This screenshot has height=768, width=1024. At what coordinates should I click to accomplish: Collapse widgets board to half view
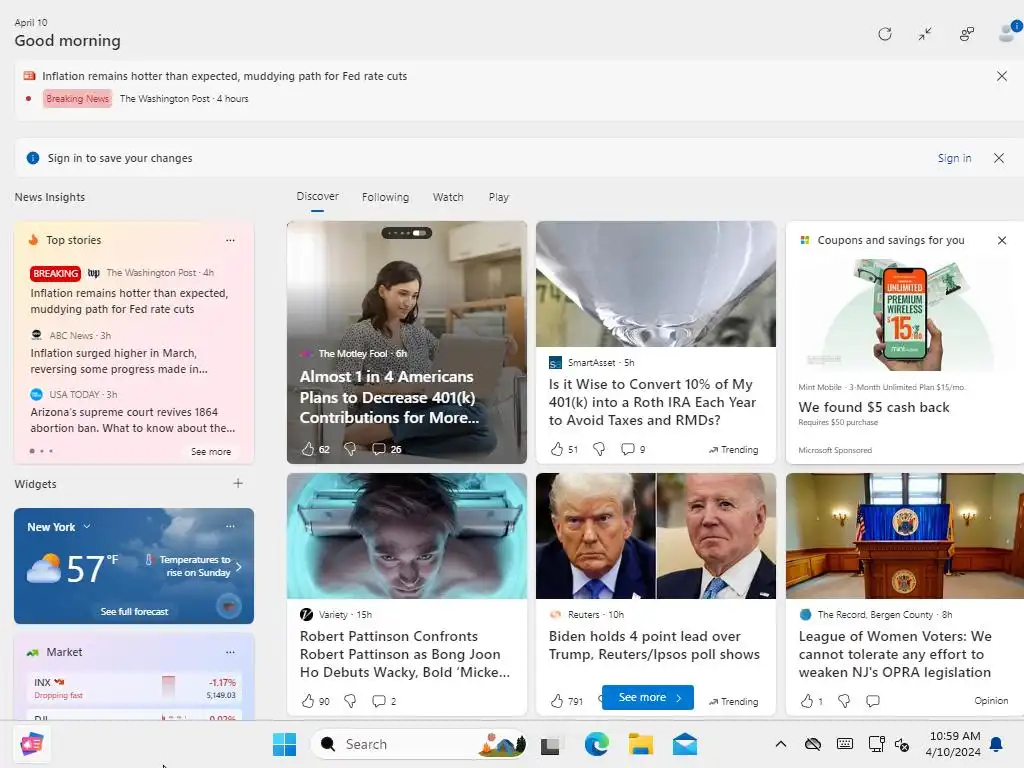click(925, 34)
